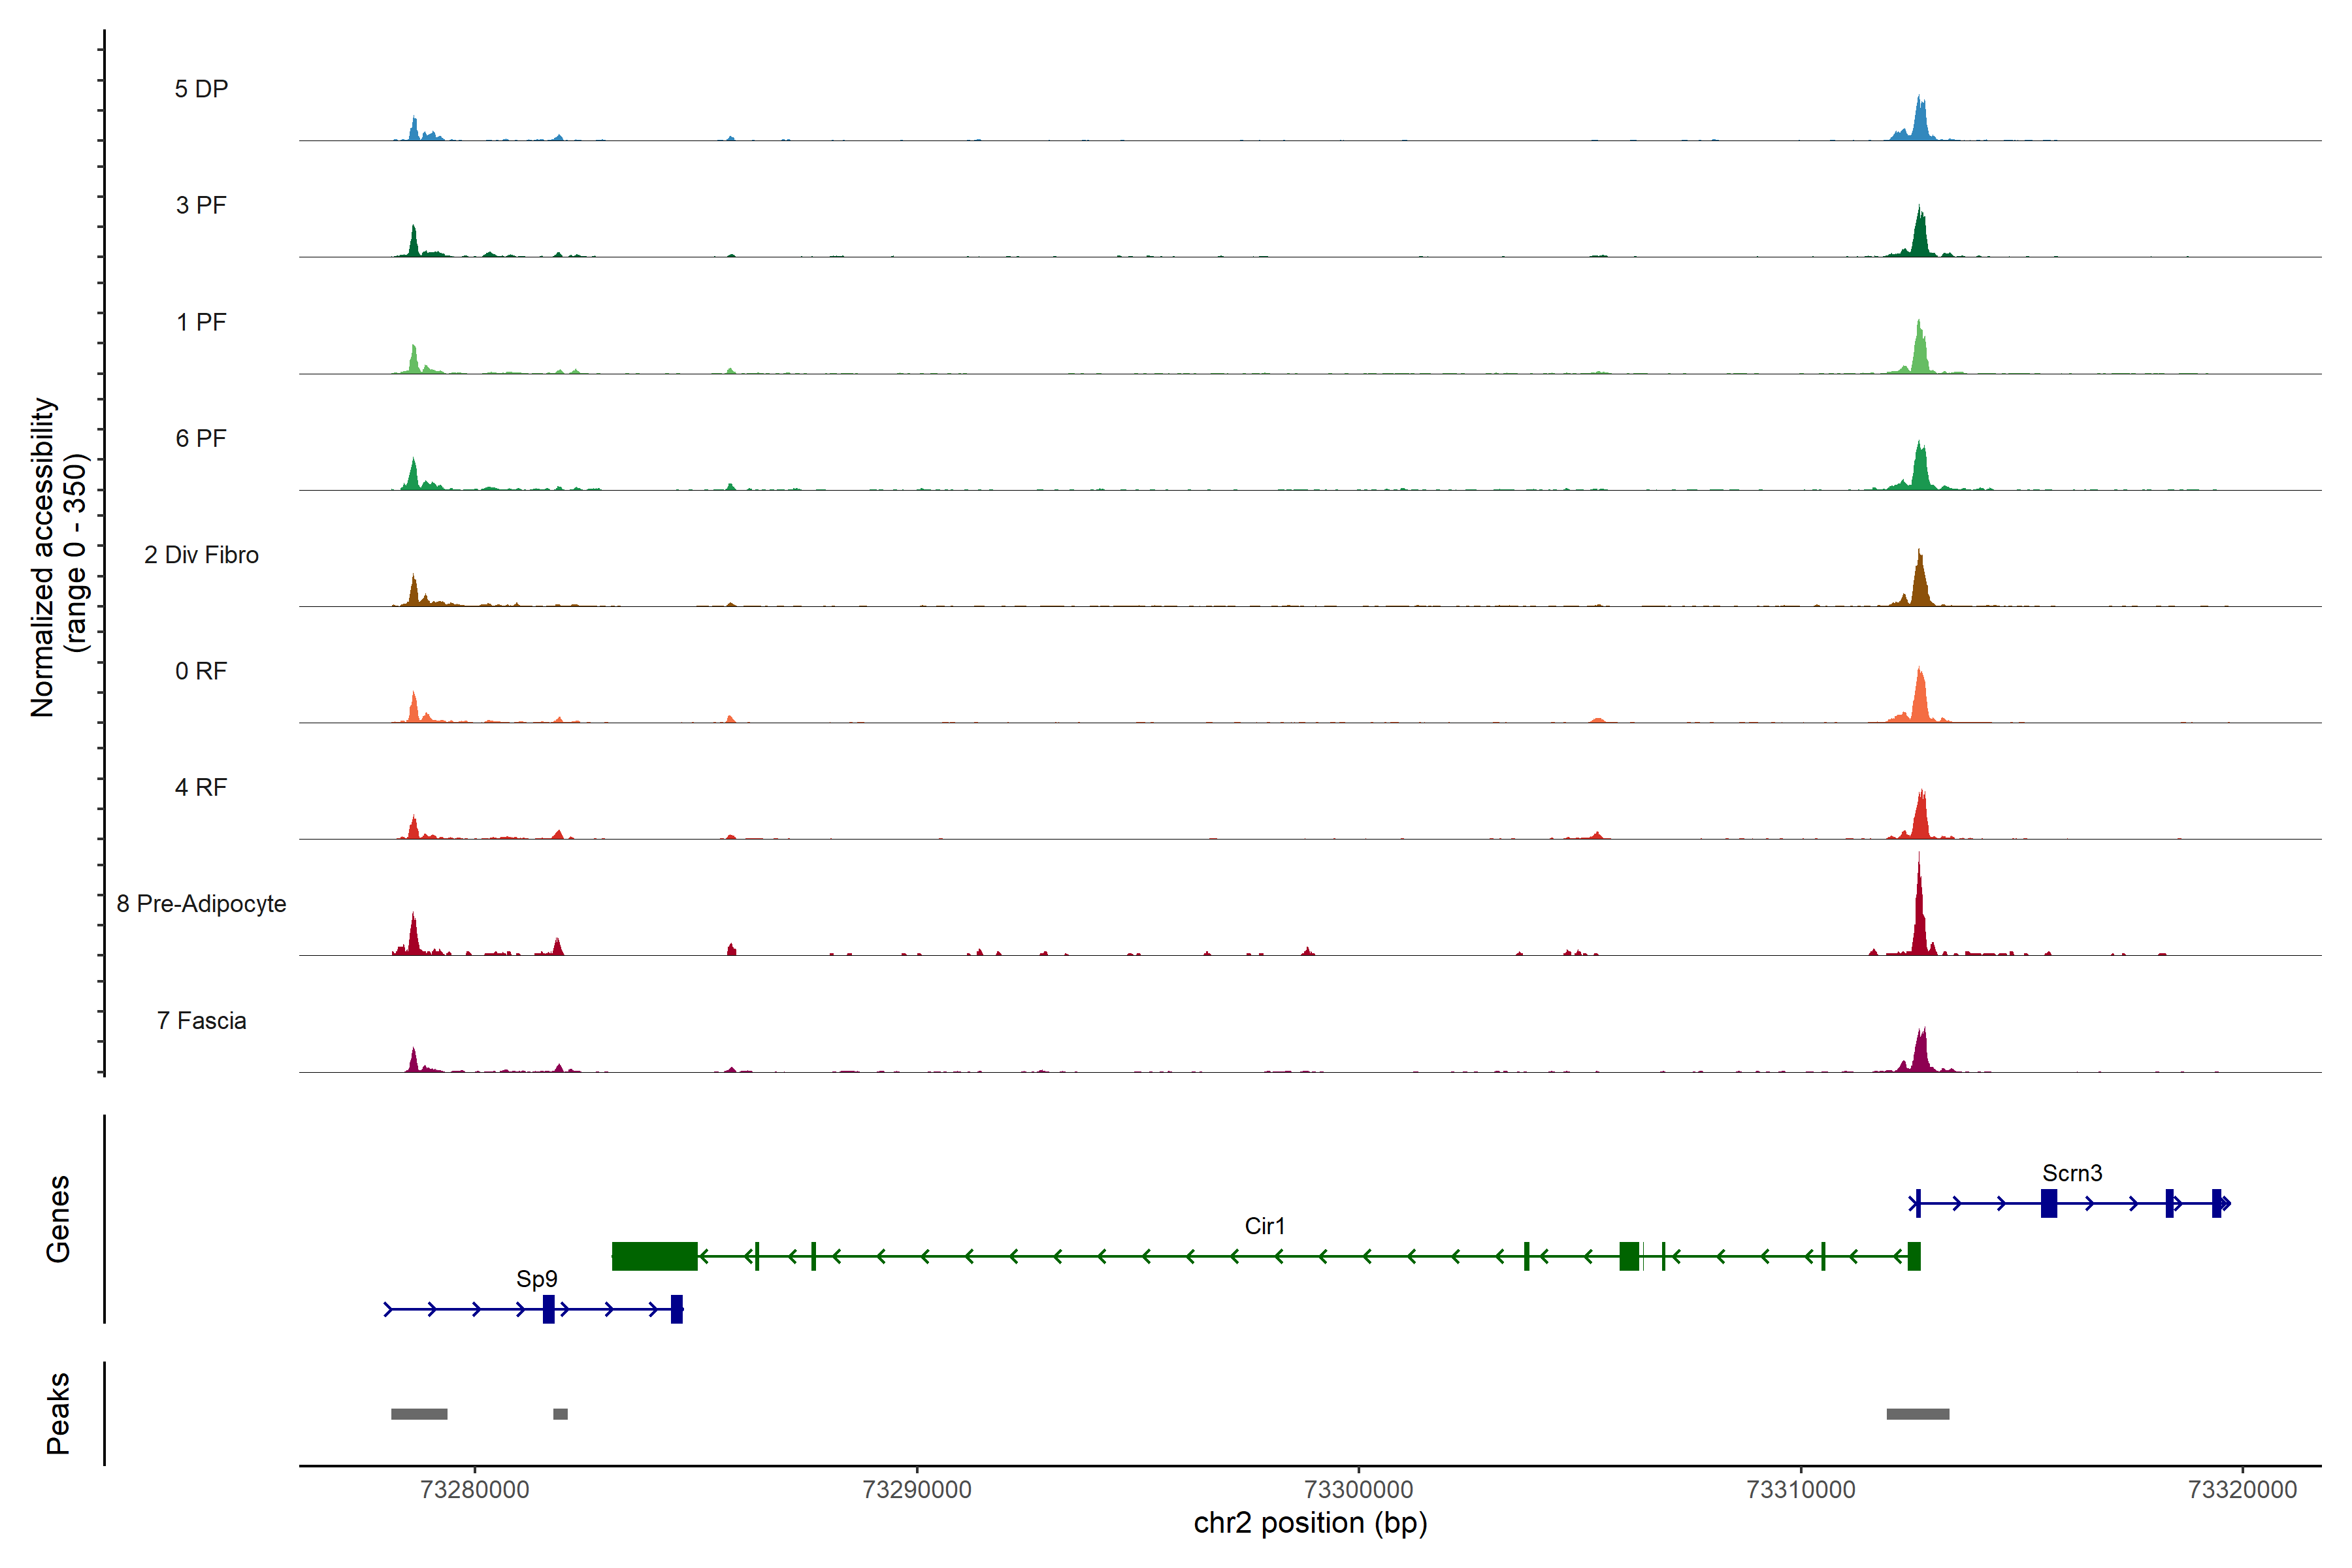Click the 73320000 axis tick label
This screenshot has width=2352, height=1568.
[x=2242, y=1490]
